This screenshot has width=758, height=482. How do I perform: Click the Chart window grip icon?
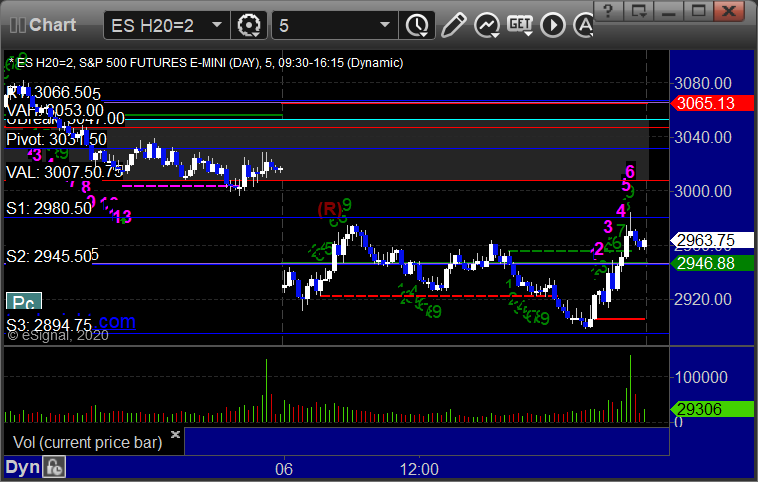coord(18,25)
